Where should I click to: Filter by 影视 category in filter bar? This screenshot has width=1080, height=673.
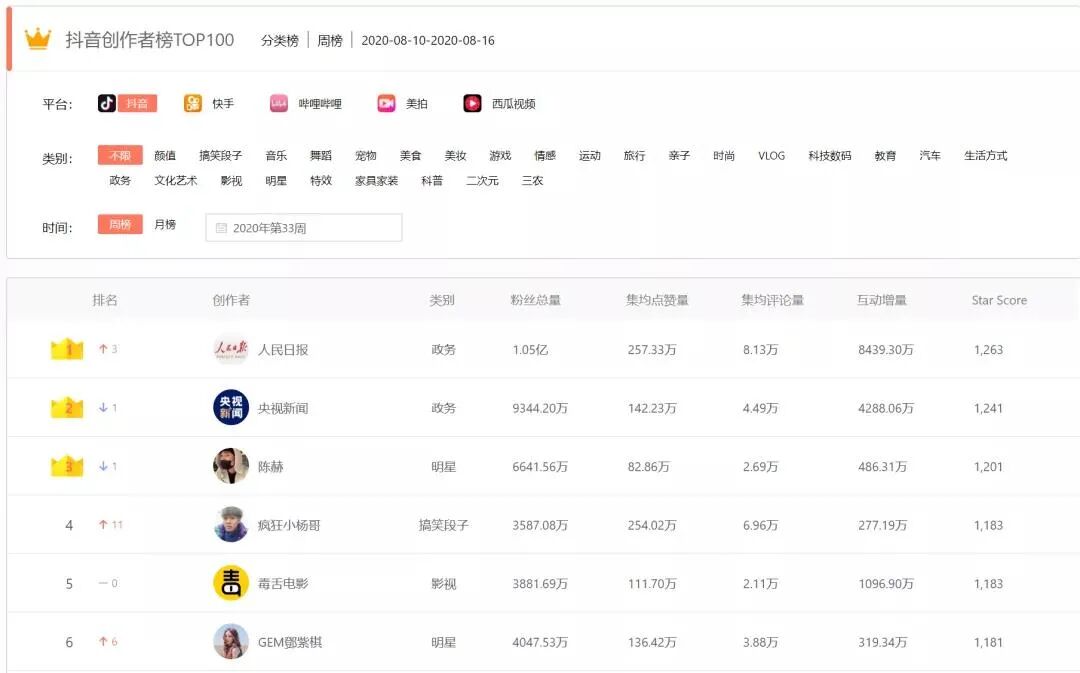point(231,180)
